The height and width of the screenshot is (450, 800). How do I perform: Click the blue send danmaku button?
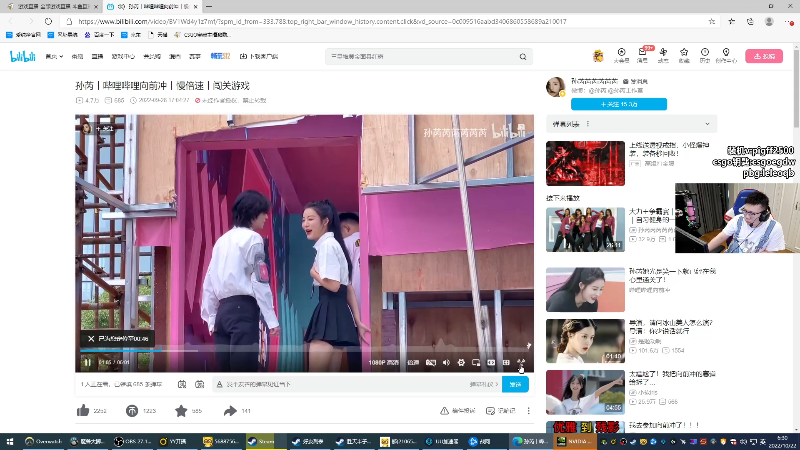[515, 384]
